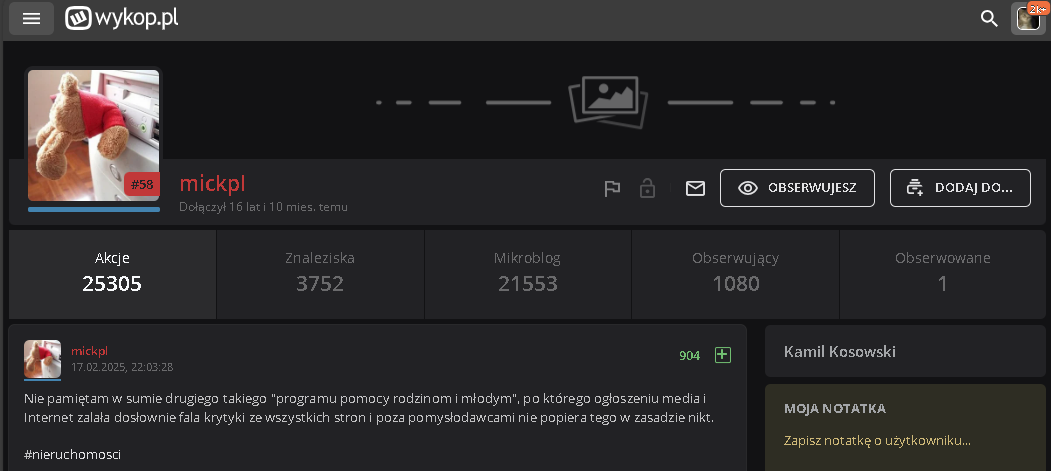The height and width of the screenshot is (471, 1051).
Task: Open the Obserwujący tab
Action: click(x=735, y=272)
